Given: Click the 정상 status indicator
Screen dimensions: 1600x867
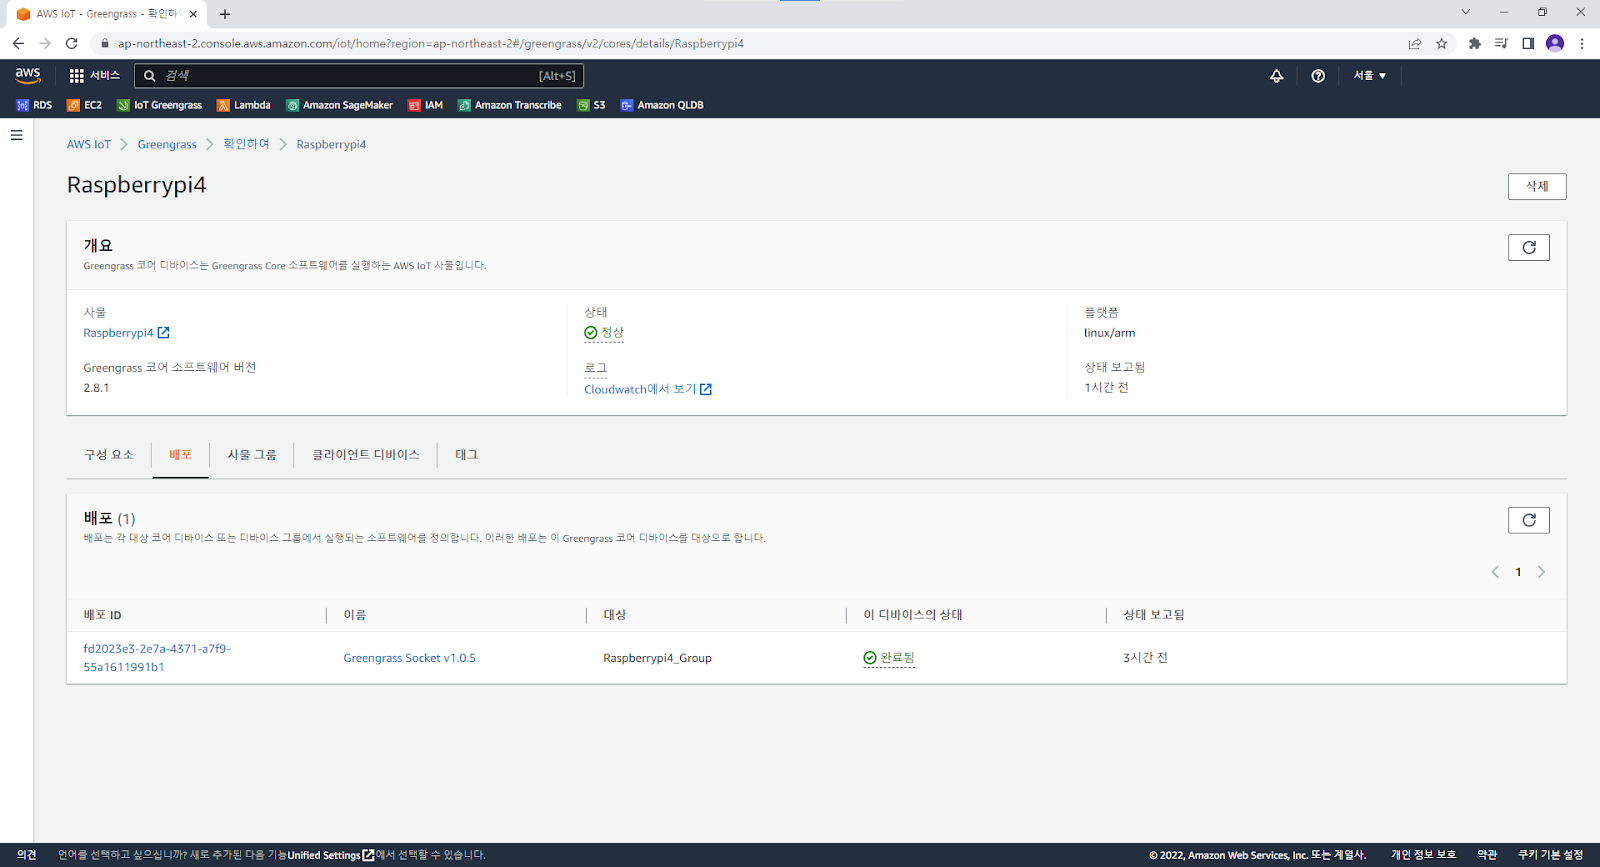Looking at the screenshot, I should 604,333.
